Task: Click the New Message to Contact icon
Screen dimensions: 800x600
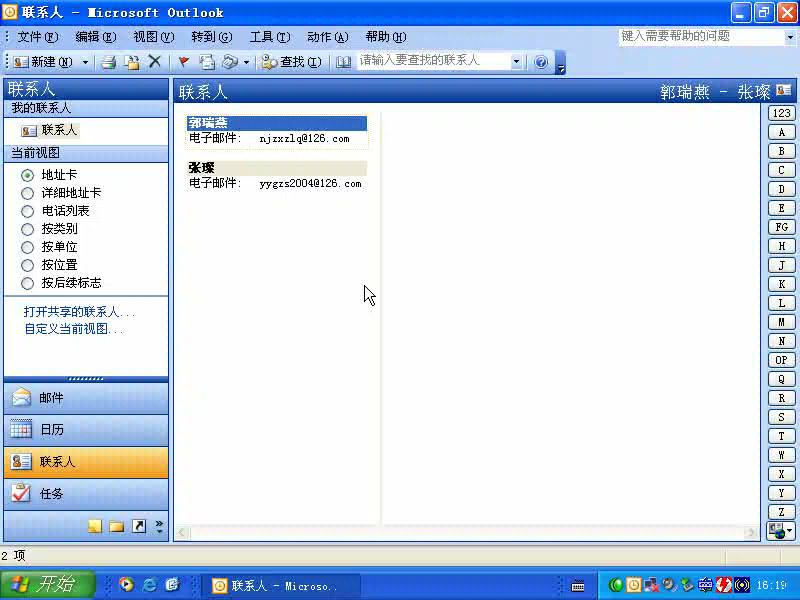Action: tap(207, 62)
